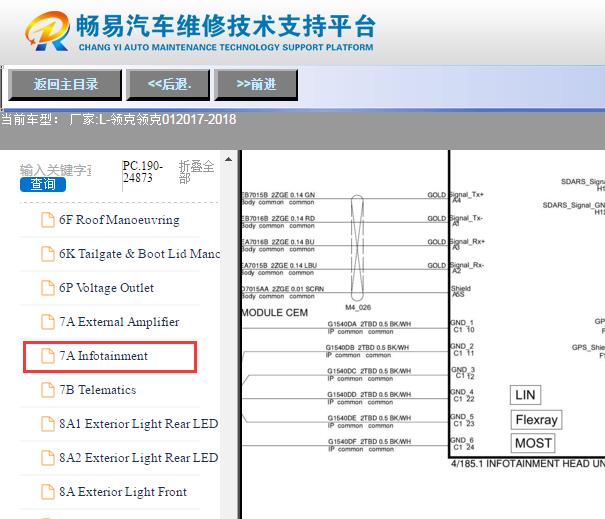The image size is (605, 519).
Task: Click the Signal_Rx- pin label
Action: coord(467,267)
